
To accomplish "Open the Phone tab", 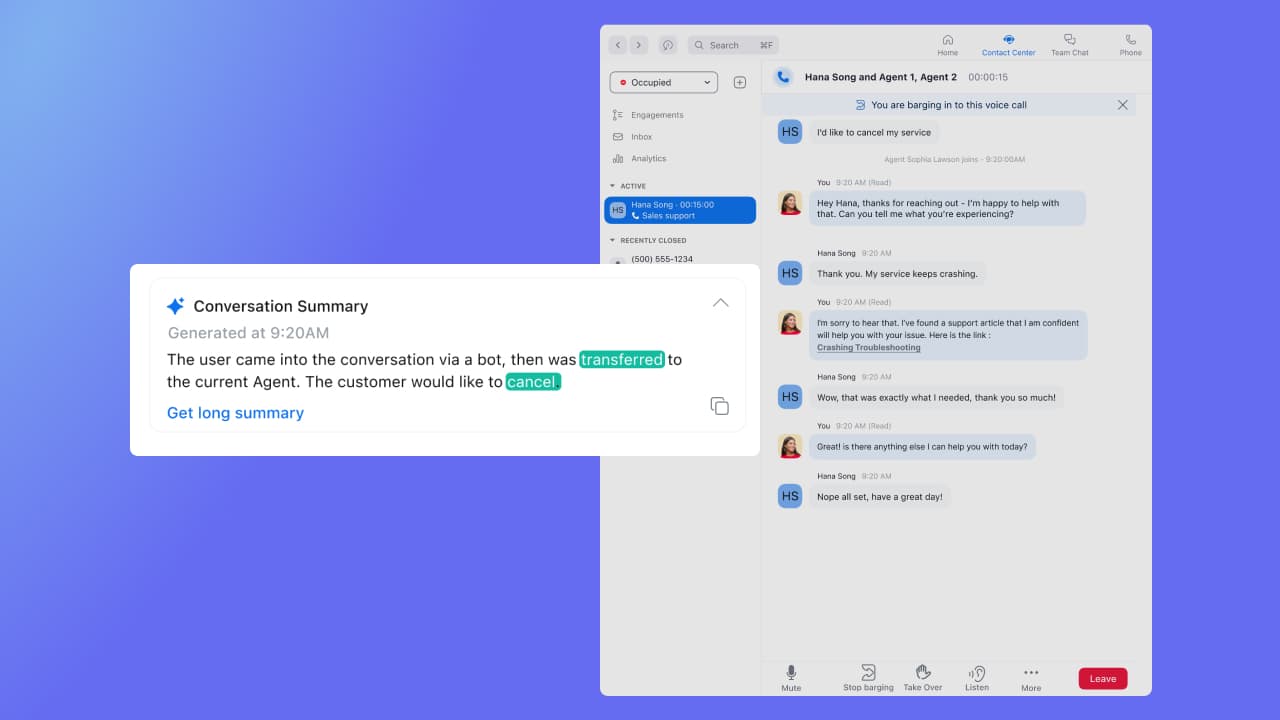I will 1130,45.
